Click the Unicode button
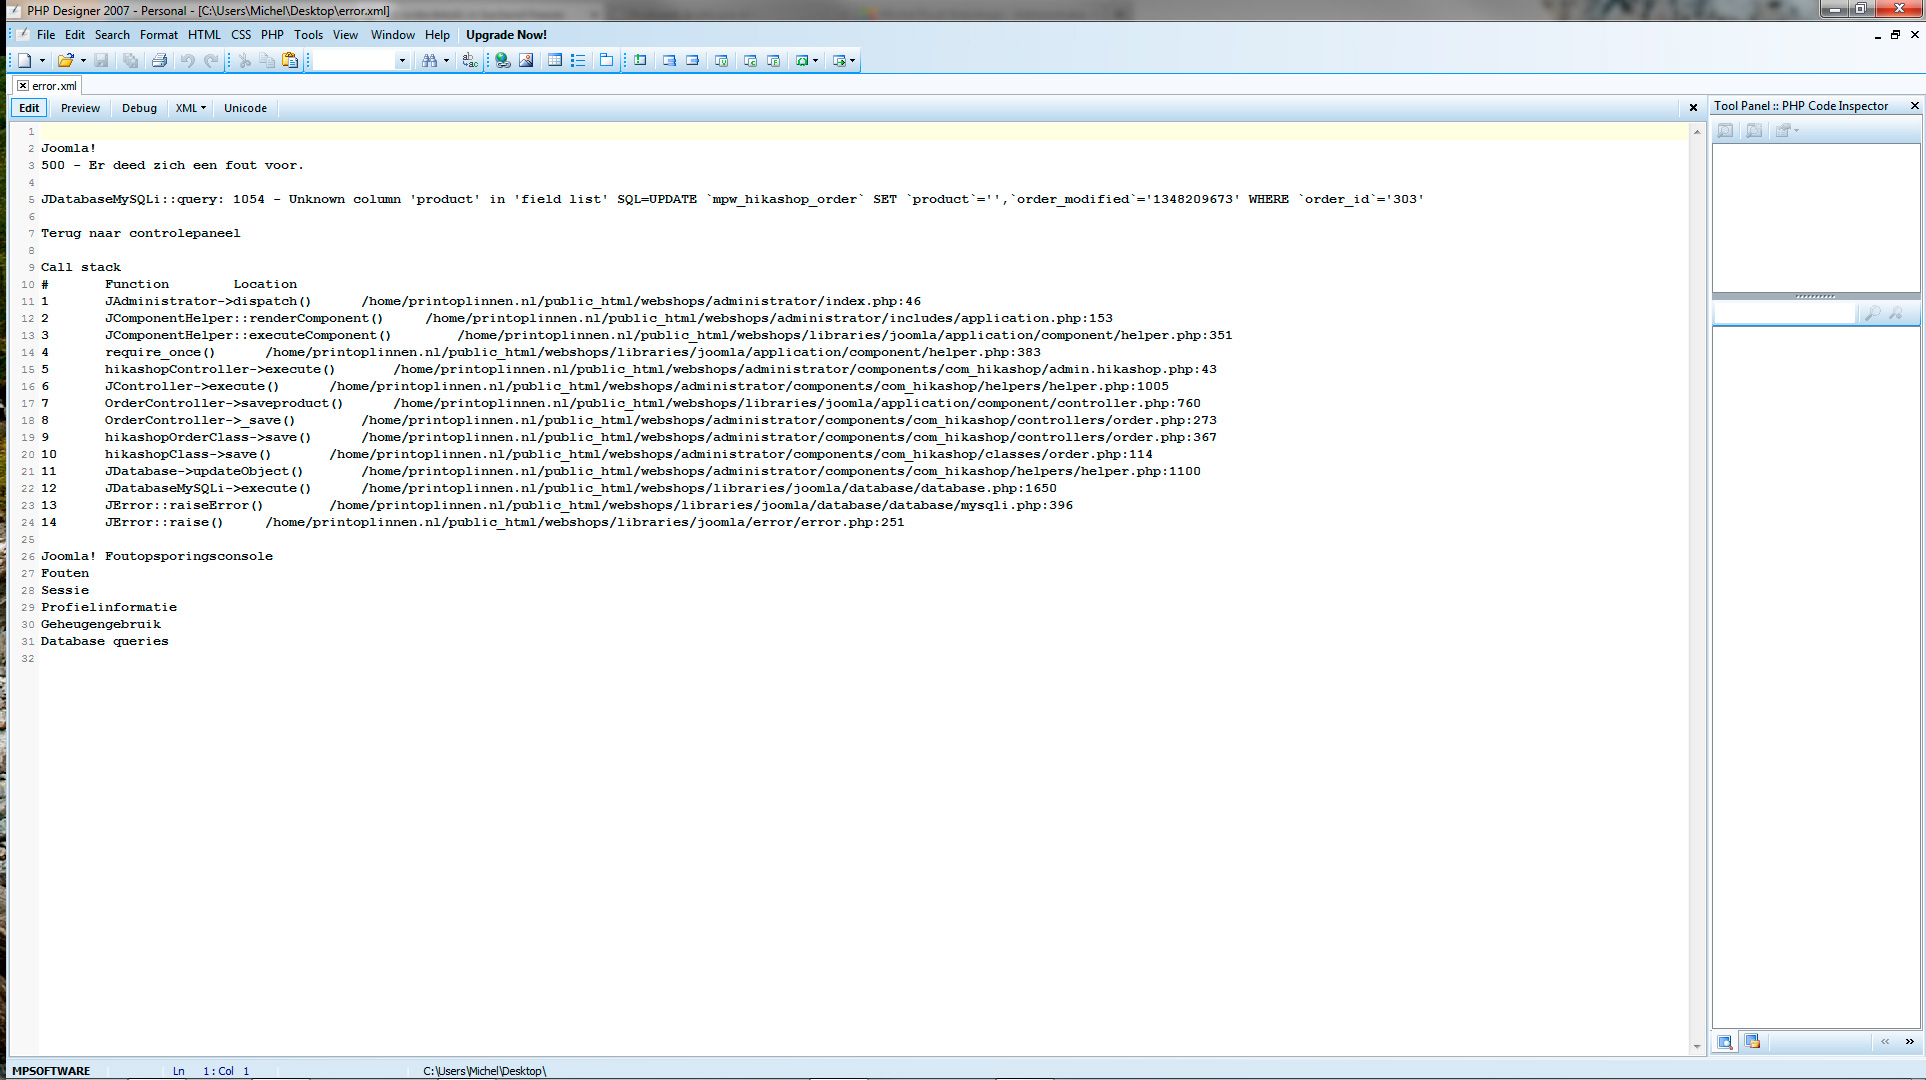The height and width of the screenshot is (1080, 1926). 245,108
